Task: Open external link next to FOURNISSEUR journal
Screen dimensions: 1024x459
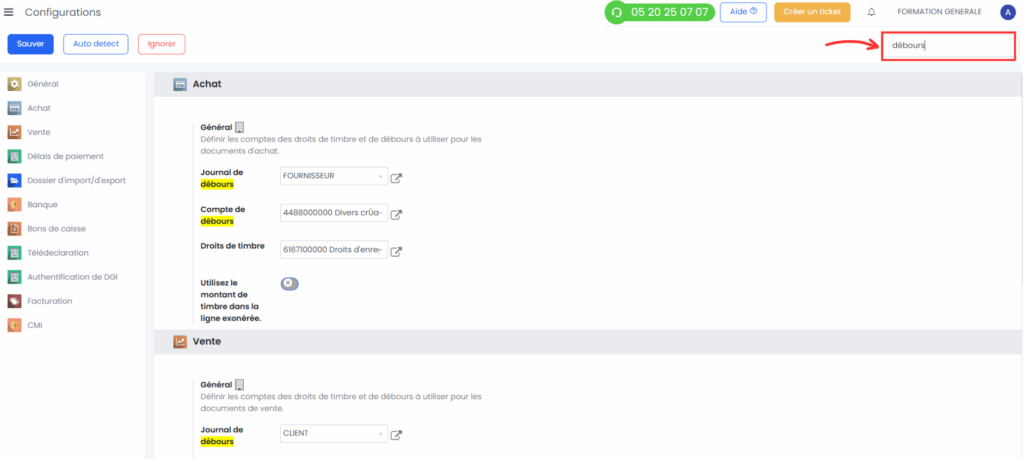Action: 396,178
